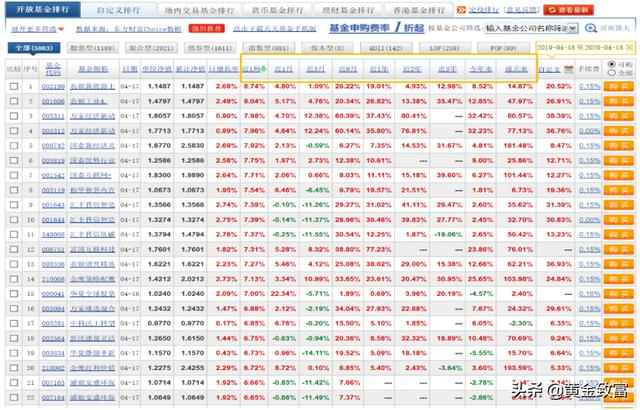Viewport: 640px width, 410px height.
Task: Click the red 强烈推荐 badge
Action: tap(207, 29)
